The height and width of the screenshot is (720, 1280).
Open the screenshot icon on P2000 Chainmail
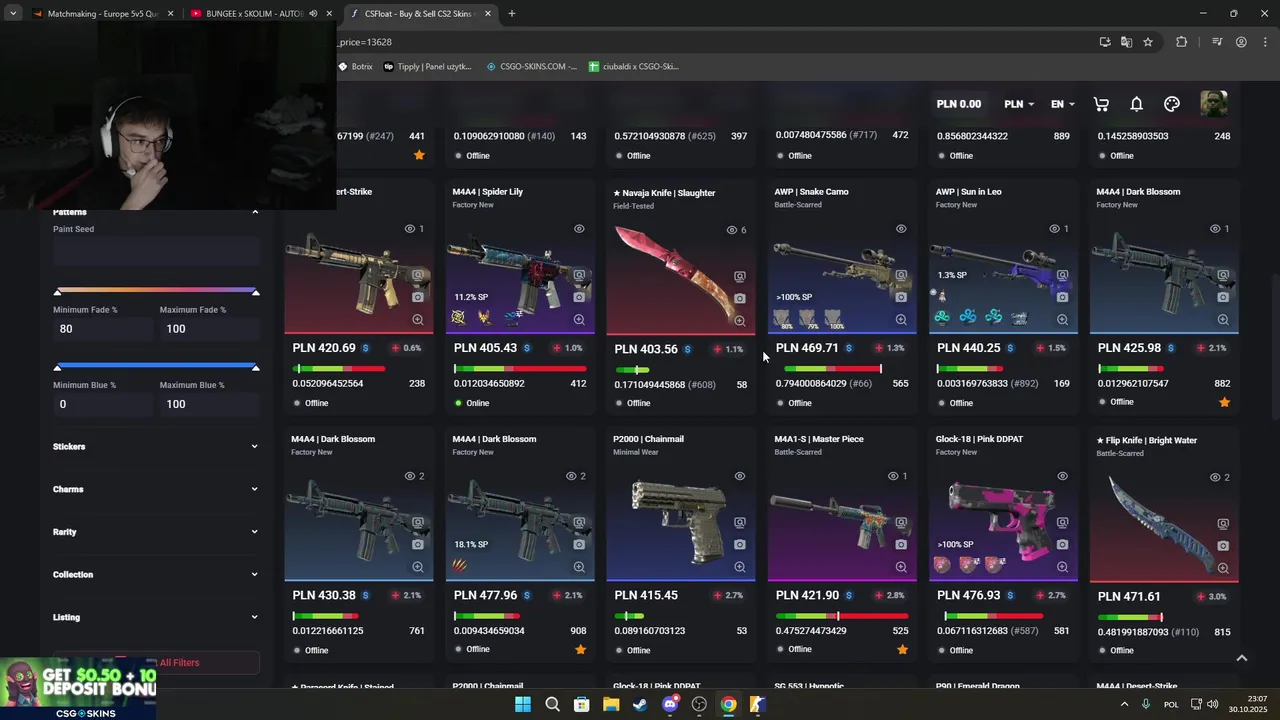point(740,545)
